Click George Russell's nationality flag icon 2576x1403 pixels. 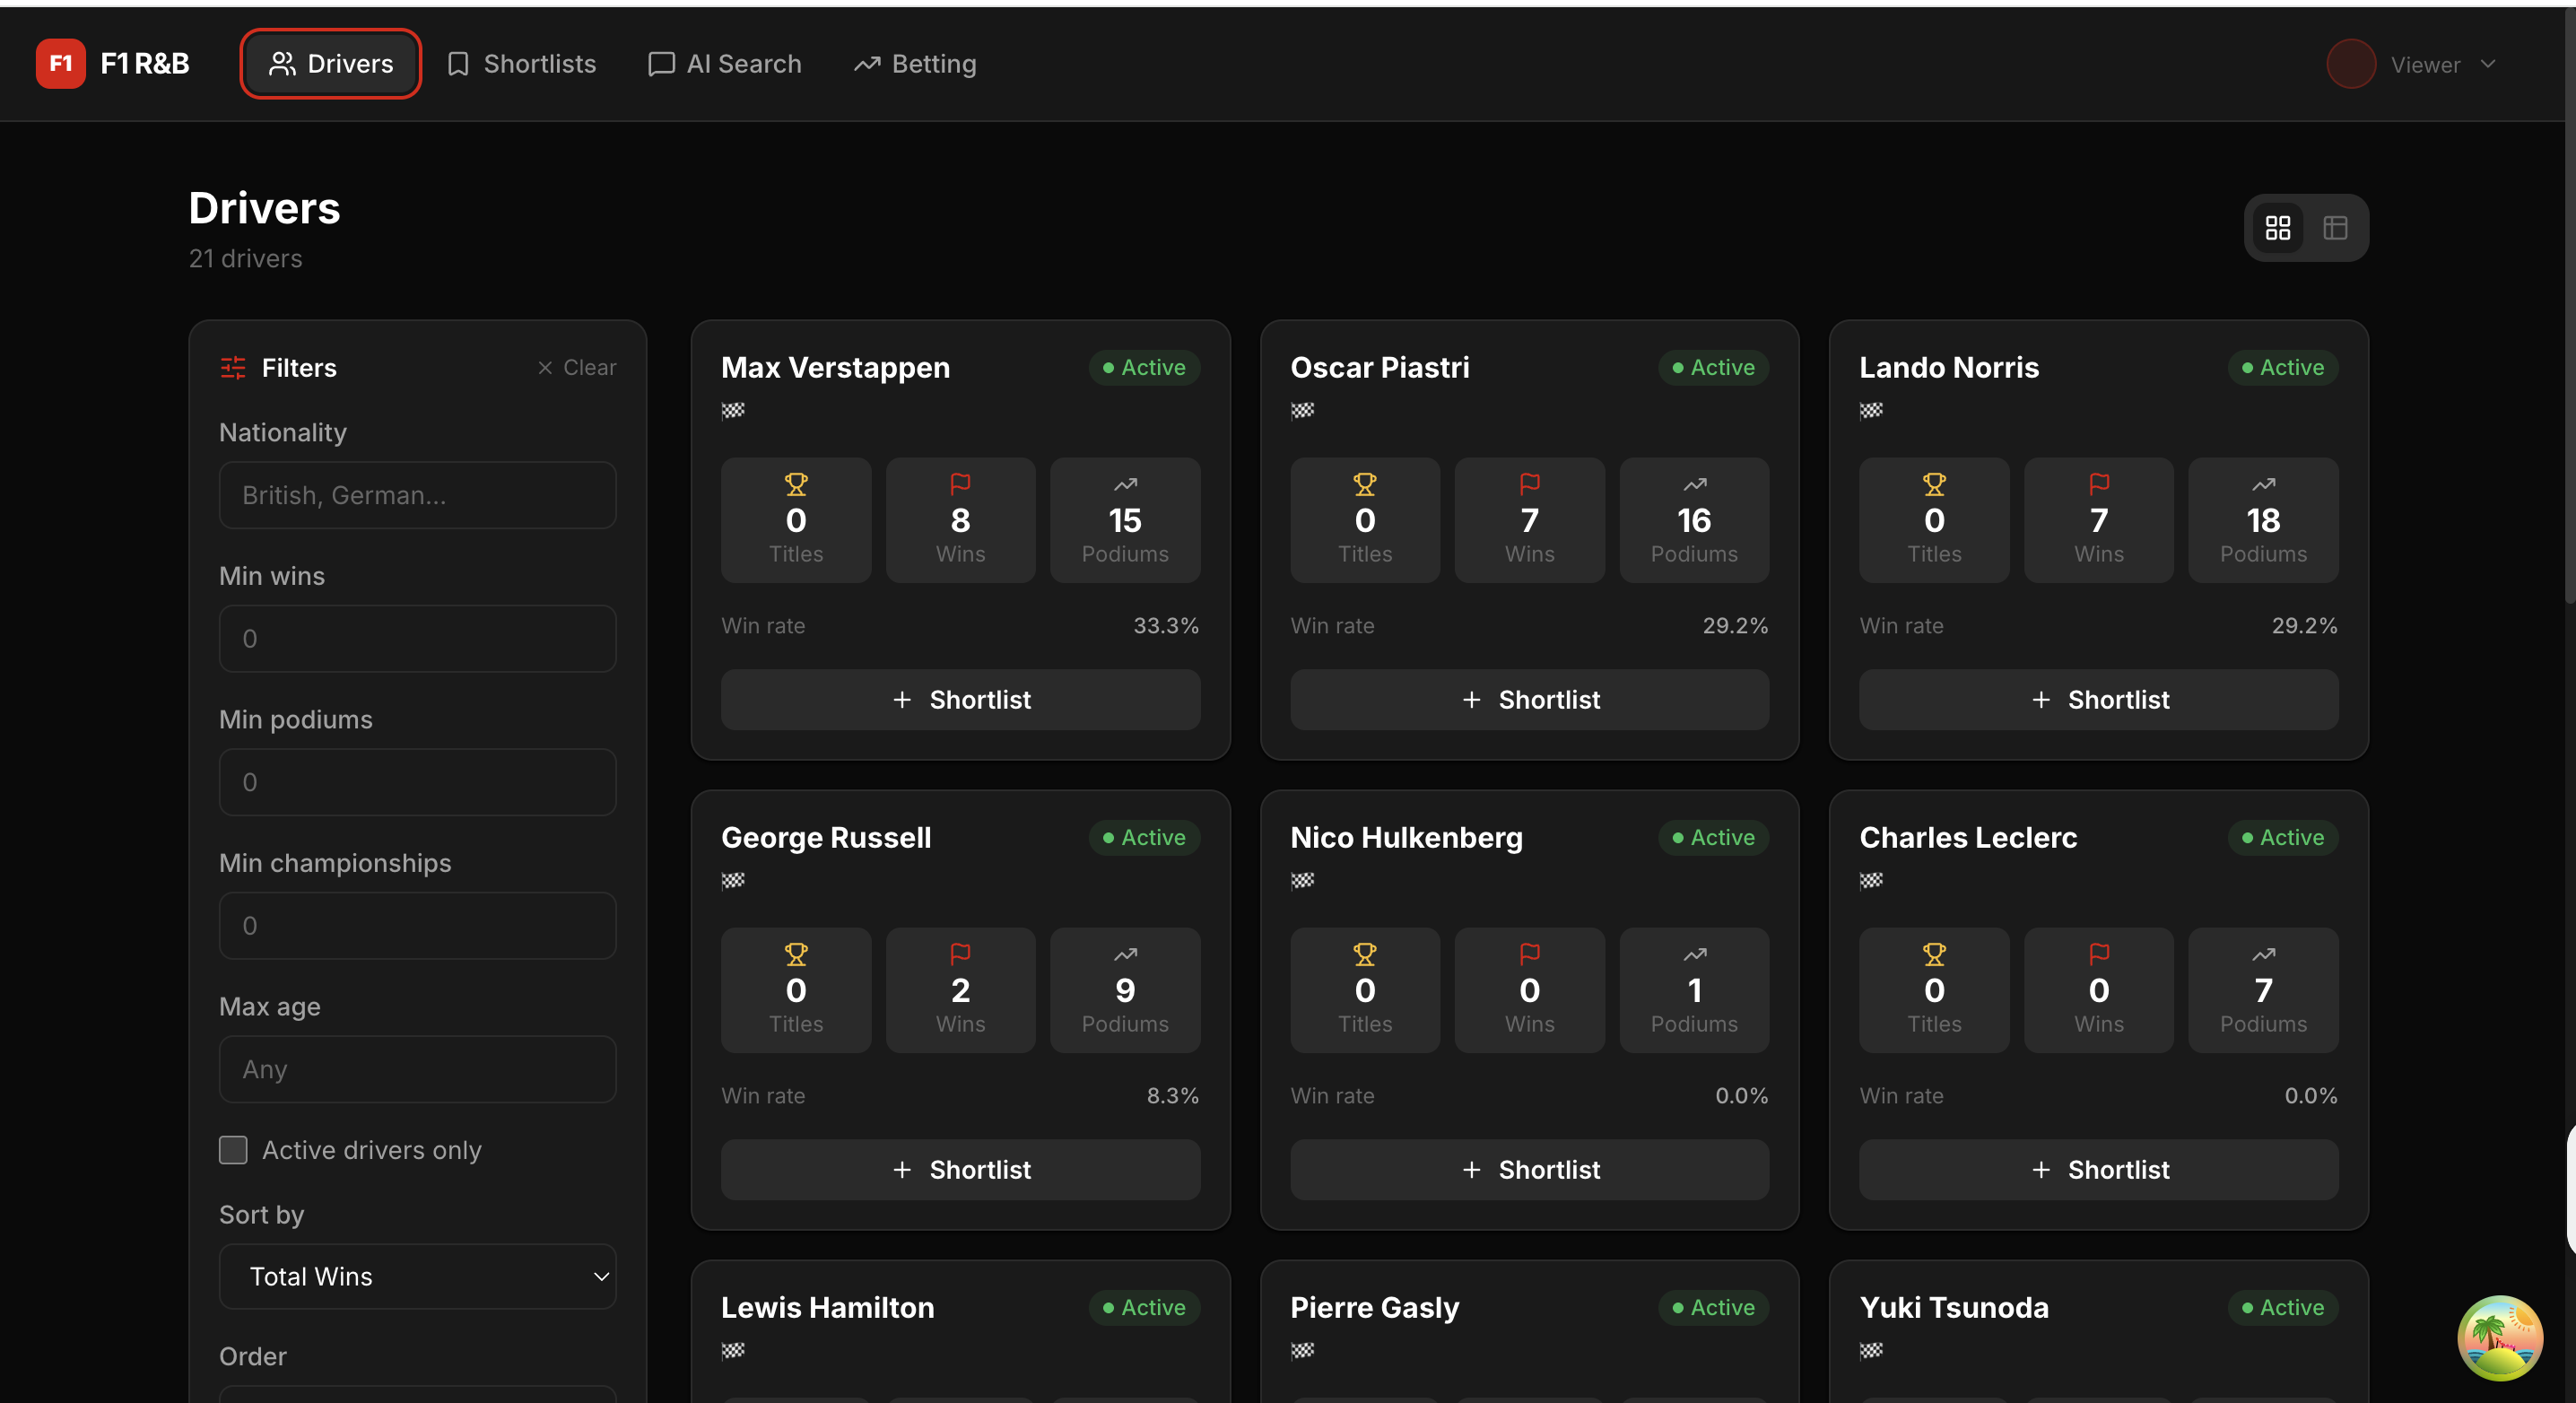(733, 881)
